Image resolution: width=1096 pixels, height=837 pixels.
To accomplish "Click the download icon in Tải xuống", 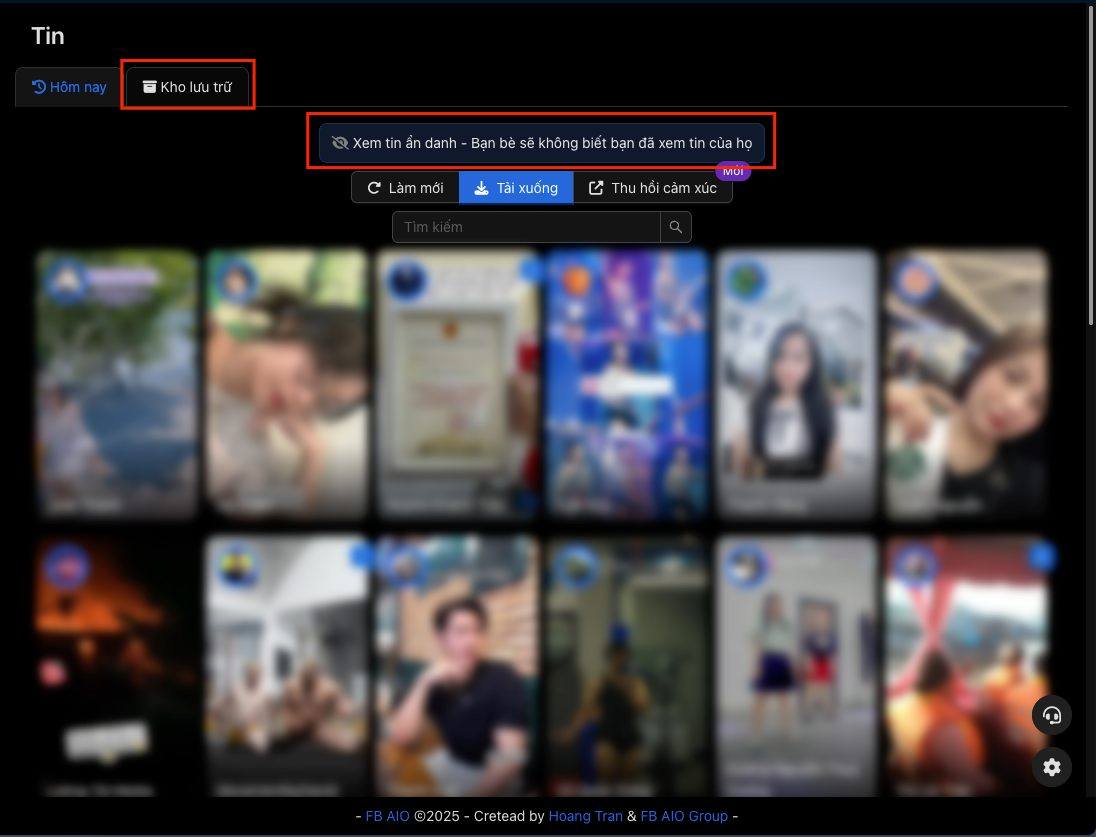I will click(x=481, y=188).
